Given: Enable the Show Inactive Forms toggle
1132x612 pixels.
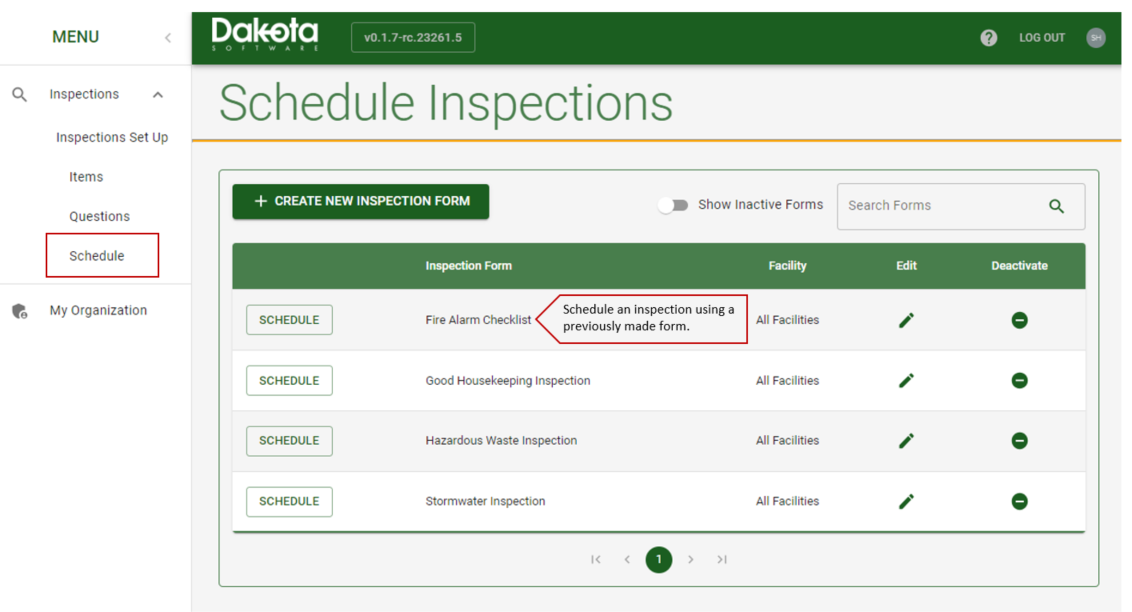Looking at the screenshot, I should click(x=673, y=204).
